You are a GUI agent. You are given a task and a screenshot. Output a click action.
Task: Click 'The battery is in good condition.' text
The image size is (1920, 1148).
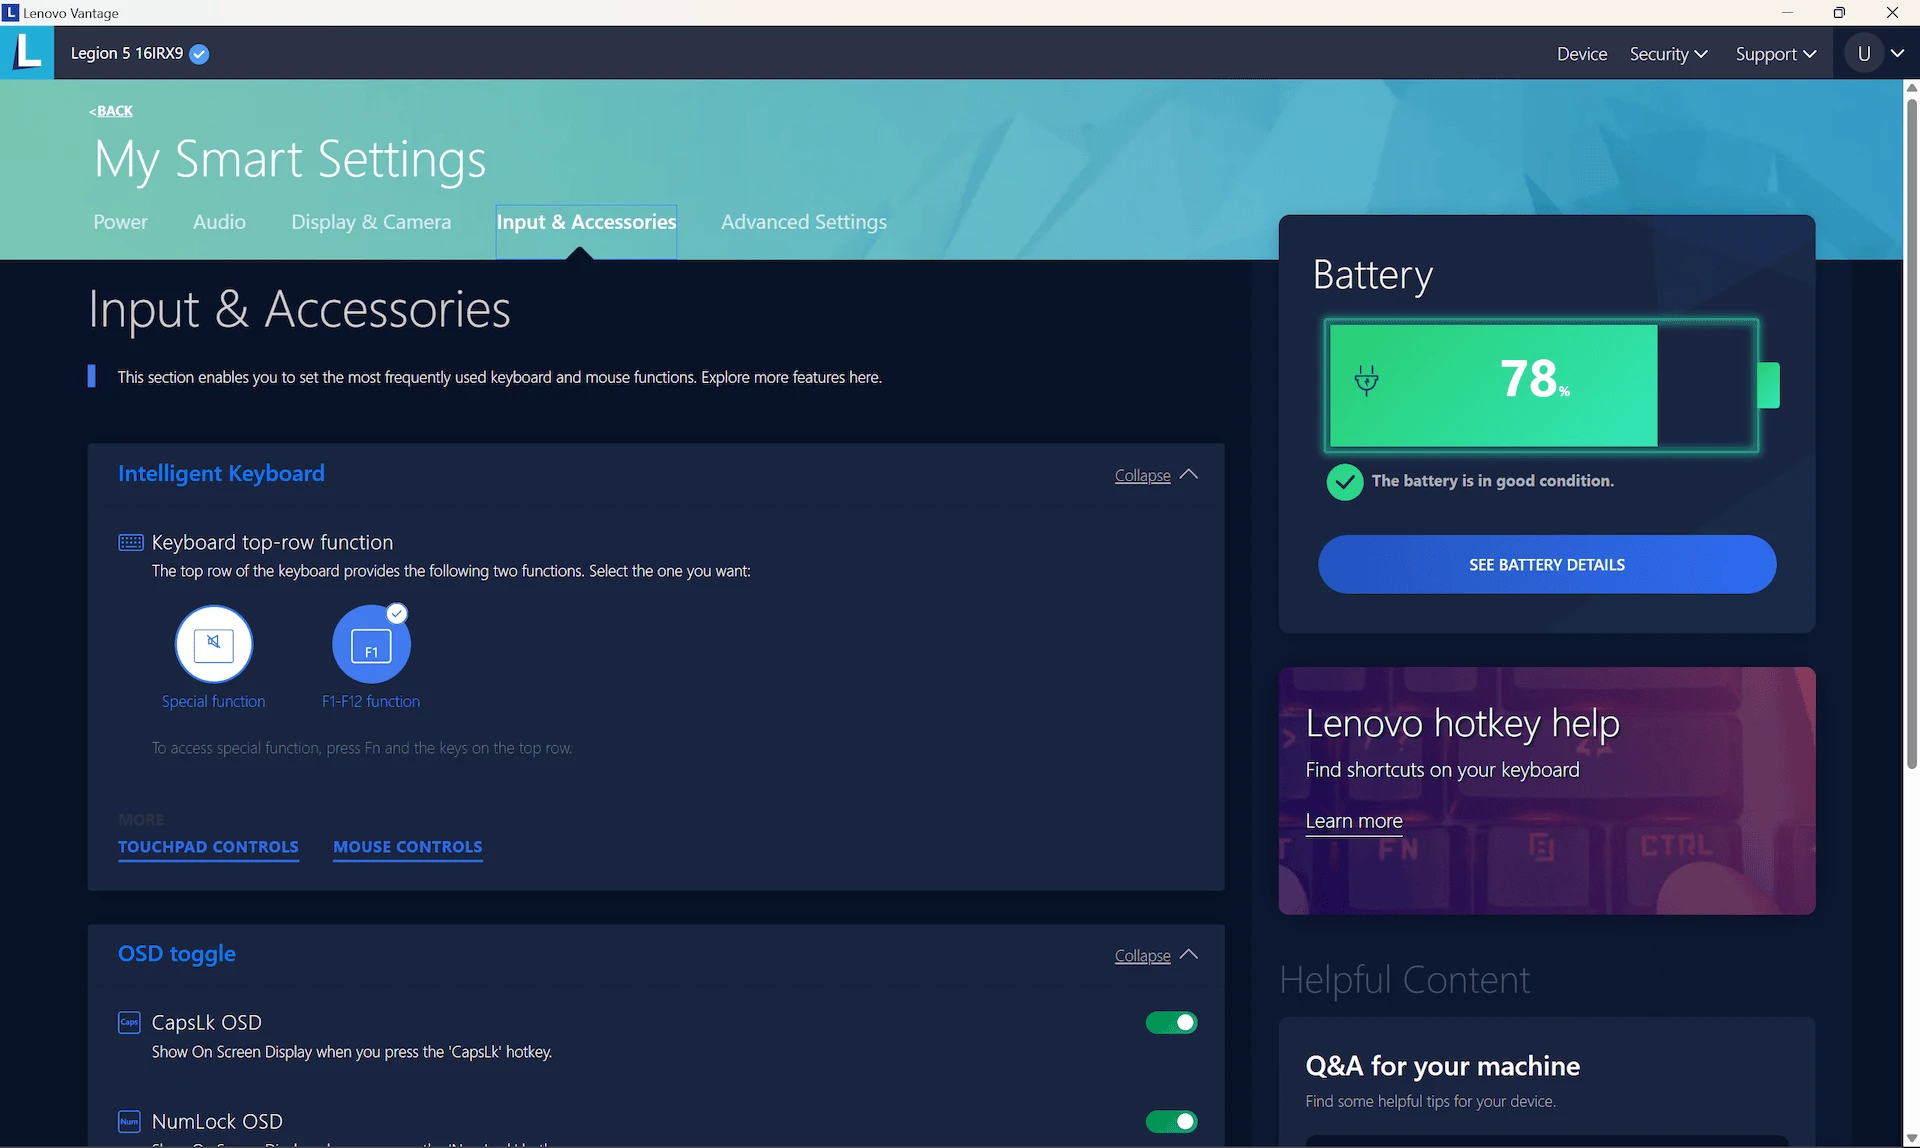(x=1492, y=481)
